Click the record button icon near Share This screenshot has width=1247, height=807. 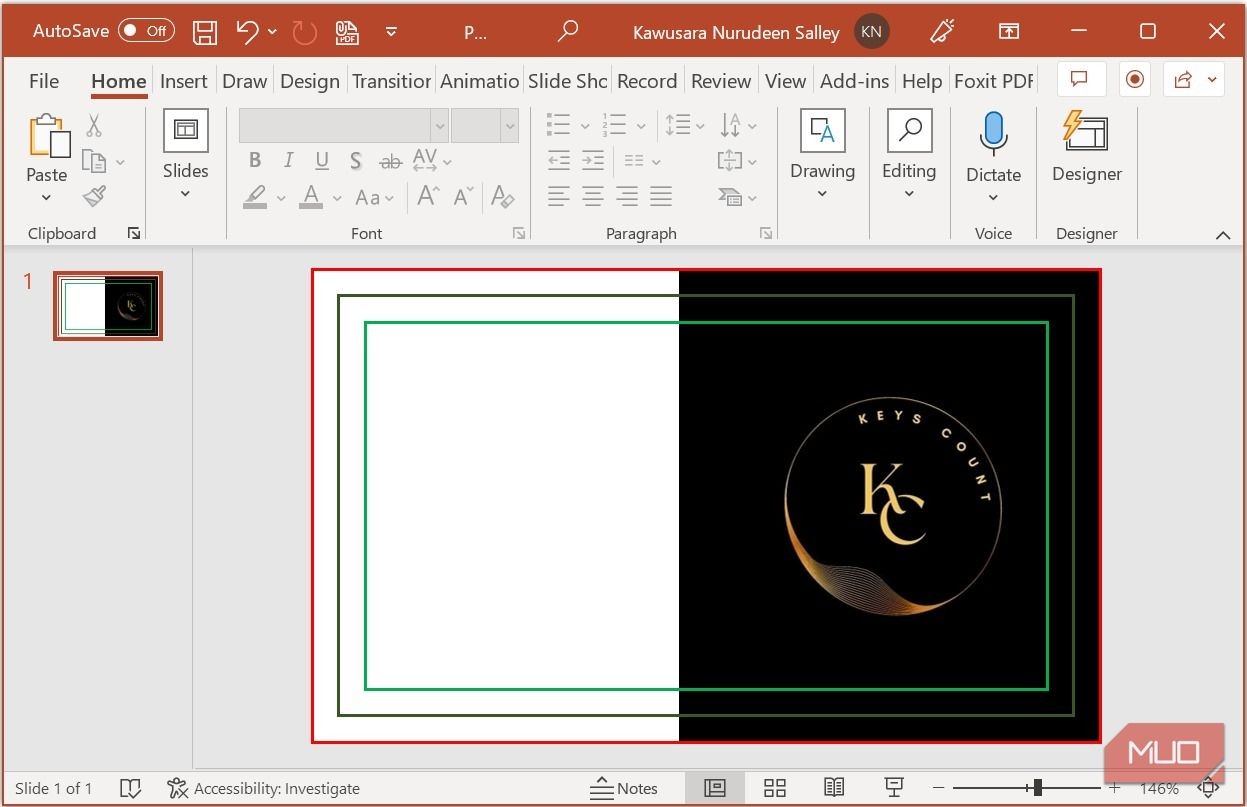[1134, 79]
